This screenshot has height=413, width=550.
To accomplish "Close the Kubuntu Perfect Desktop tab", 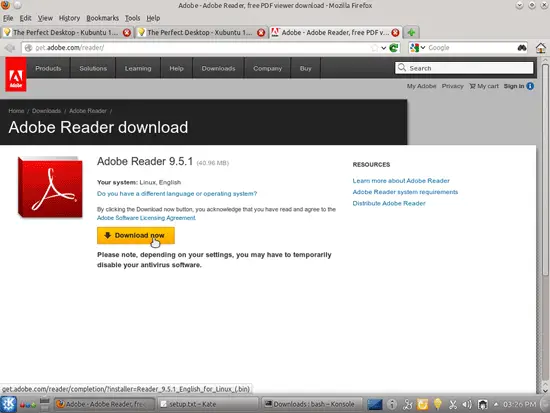I will [127, 33].
